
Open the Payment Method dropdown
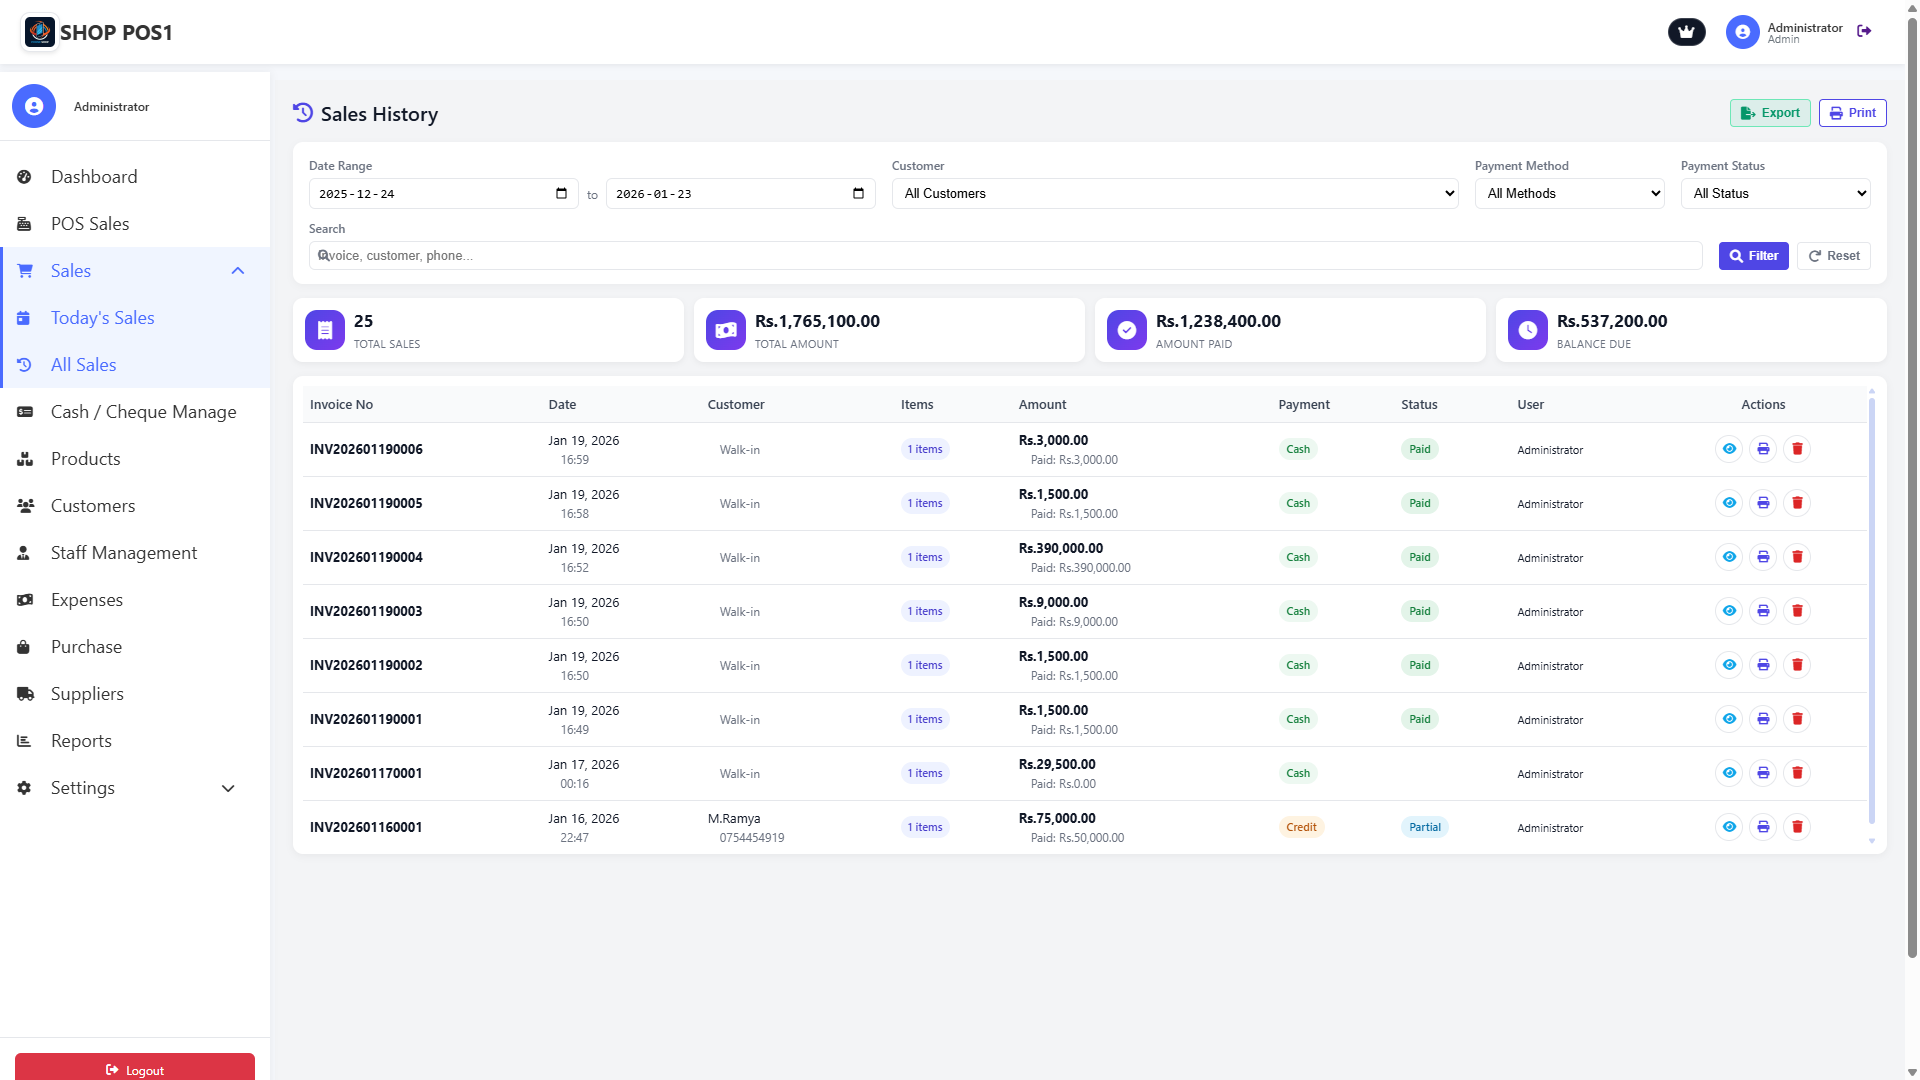1569,194
